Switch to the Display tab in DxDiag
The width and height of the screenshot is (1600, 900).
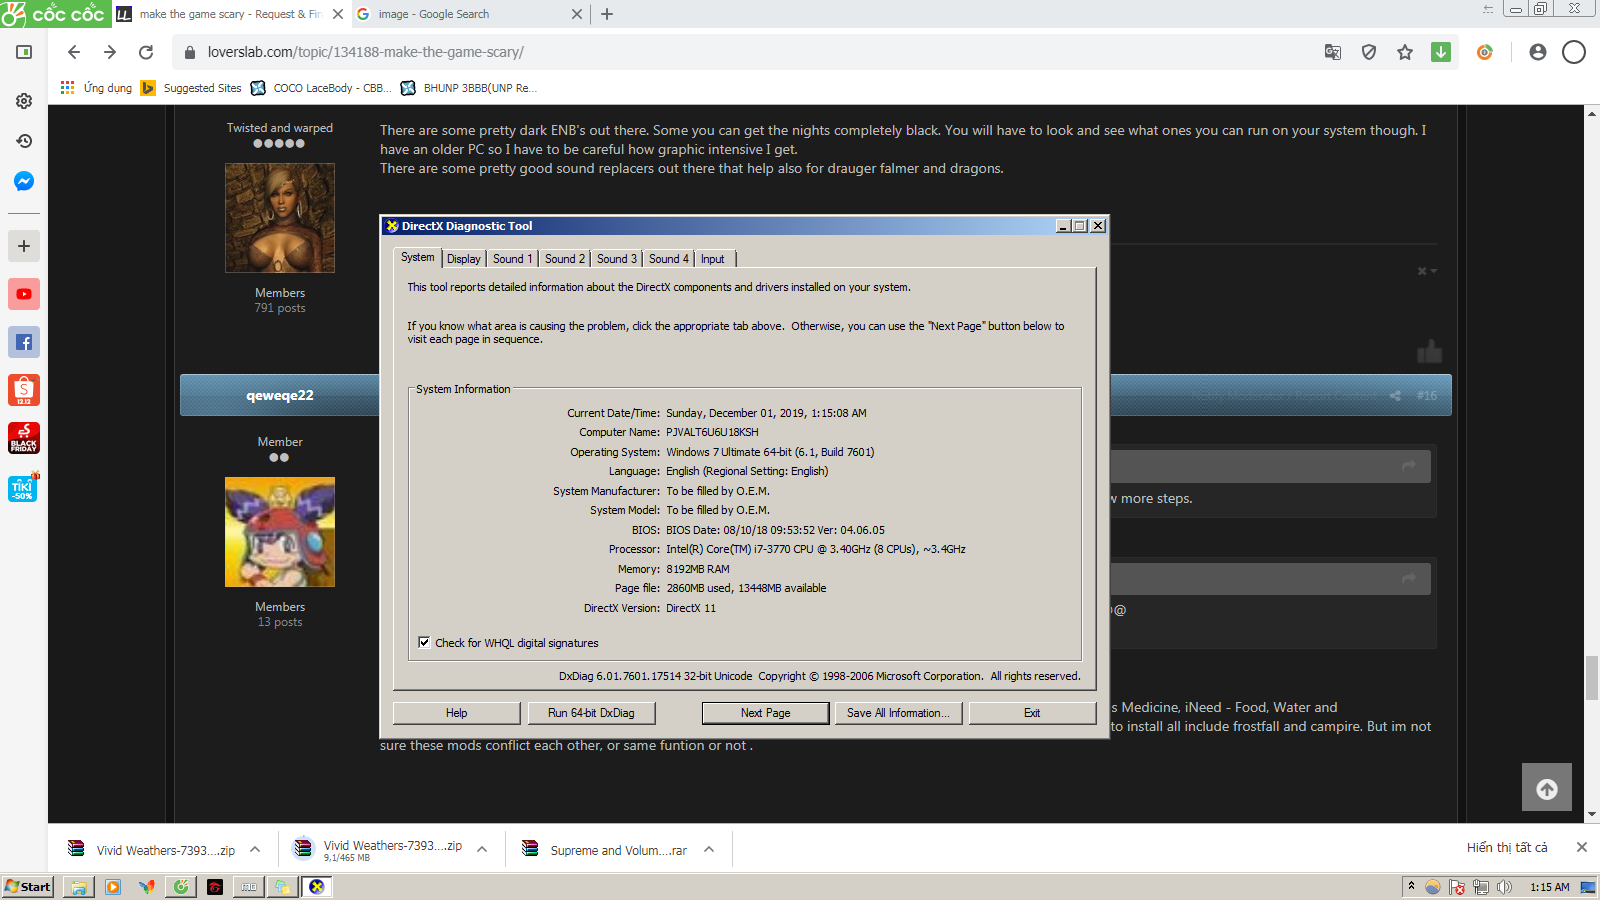coord(463,259)
